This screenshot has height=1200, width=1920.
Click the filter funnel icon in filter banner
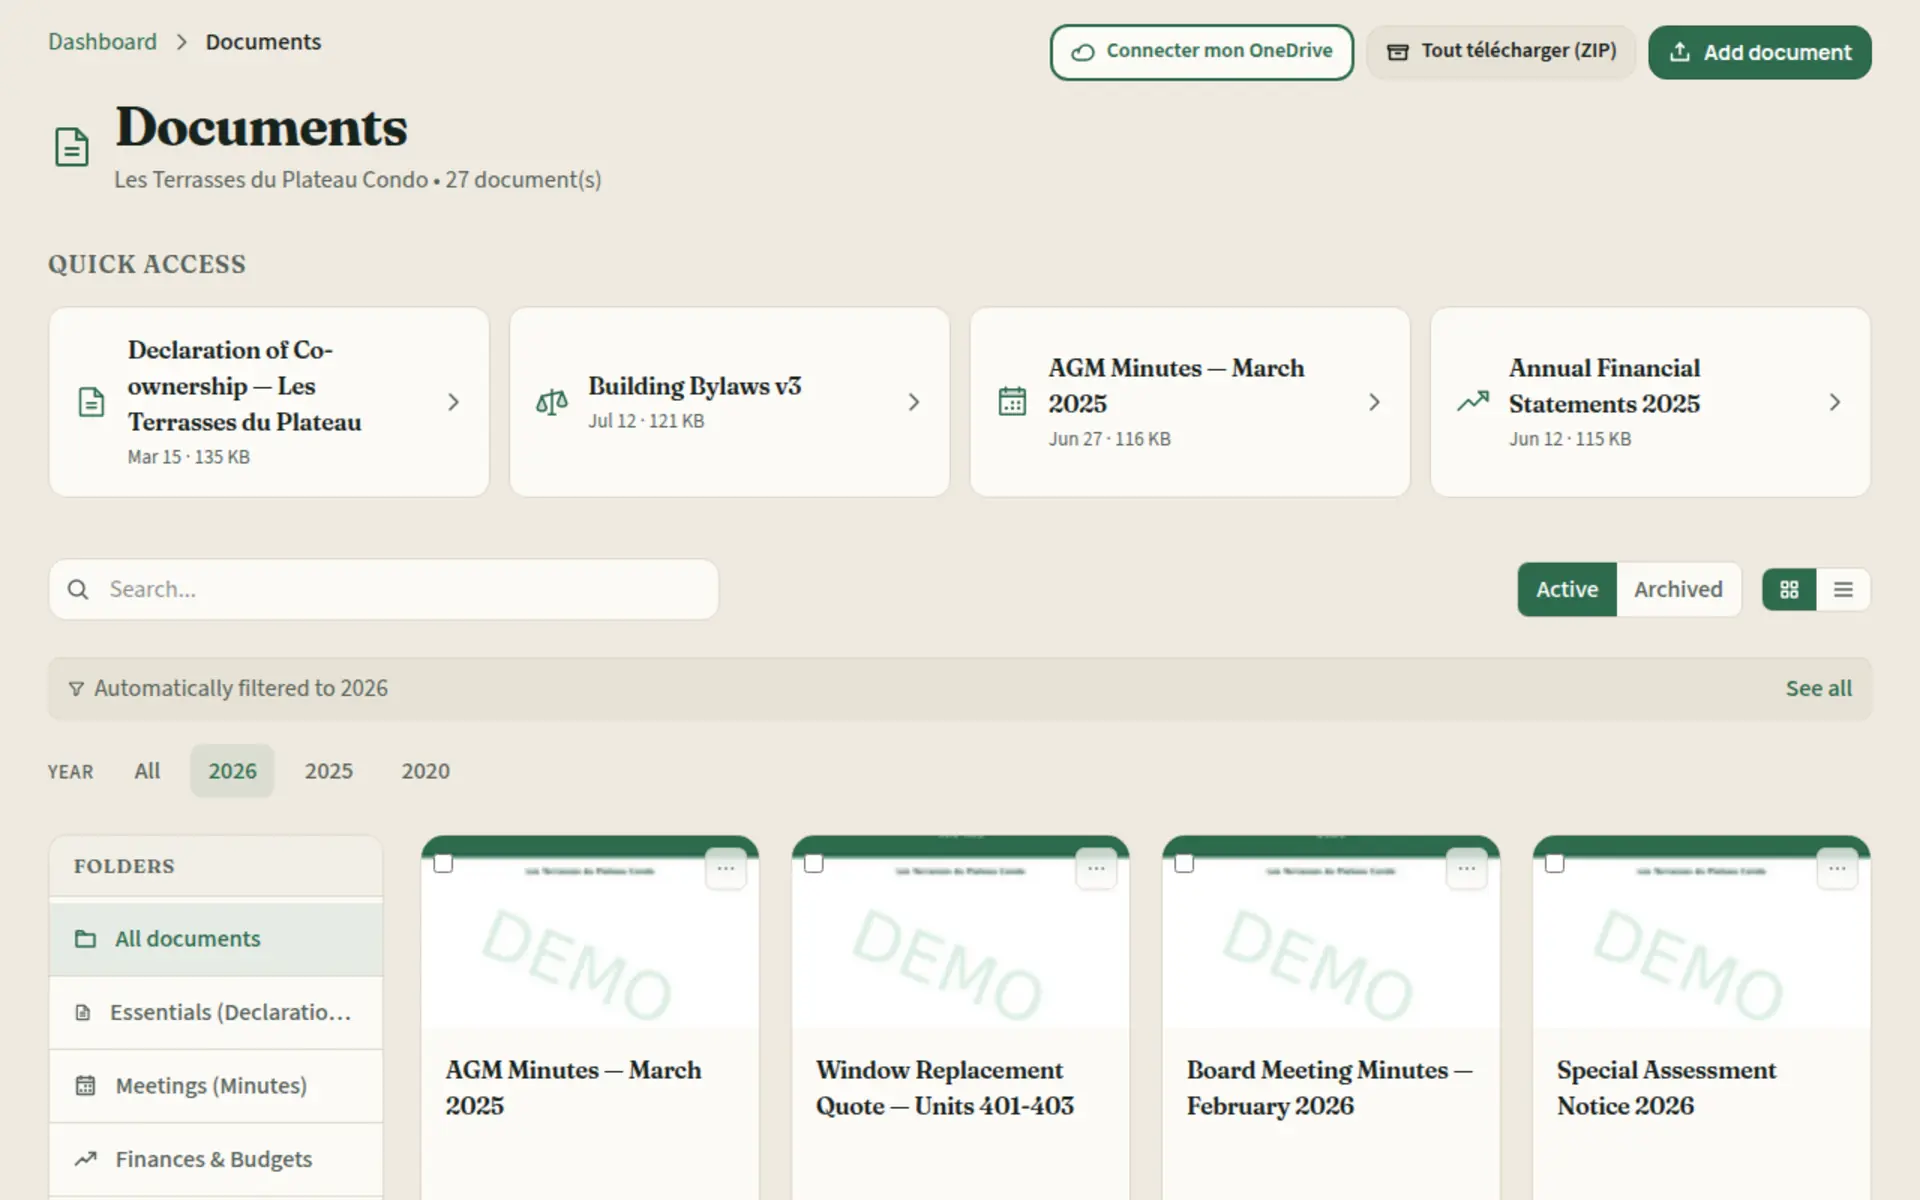[76, 689]
